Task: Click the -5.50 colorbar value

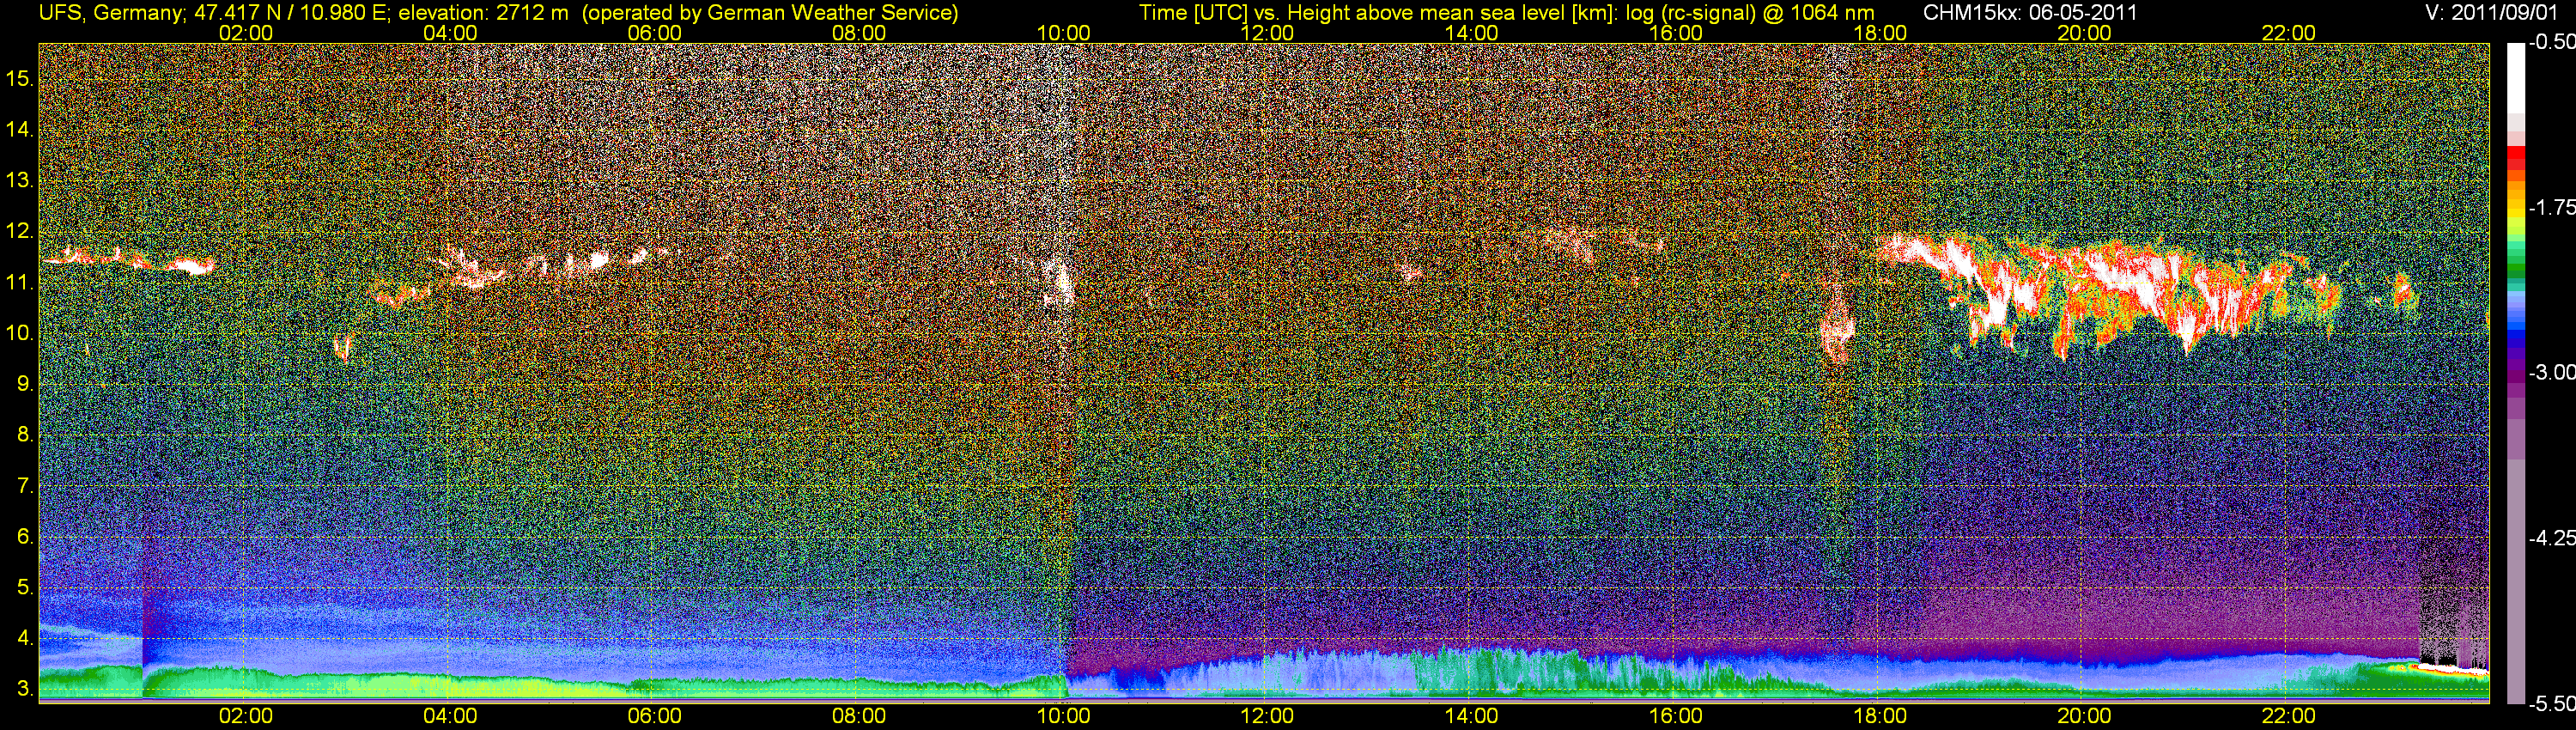Action: point(2552,704)
